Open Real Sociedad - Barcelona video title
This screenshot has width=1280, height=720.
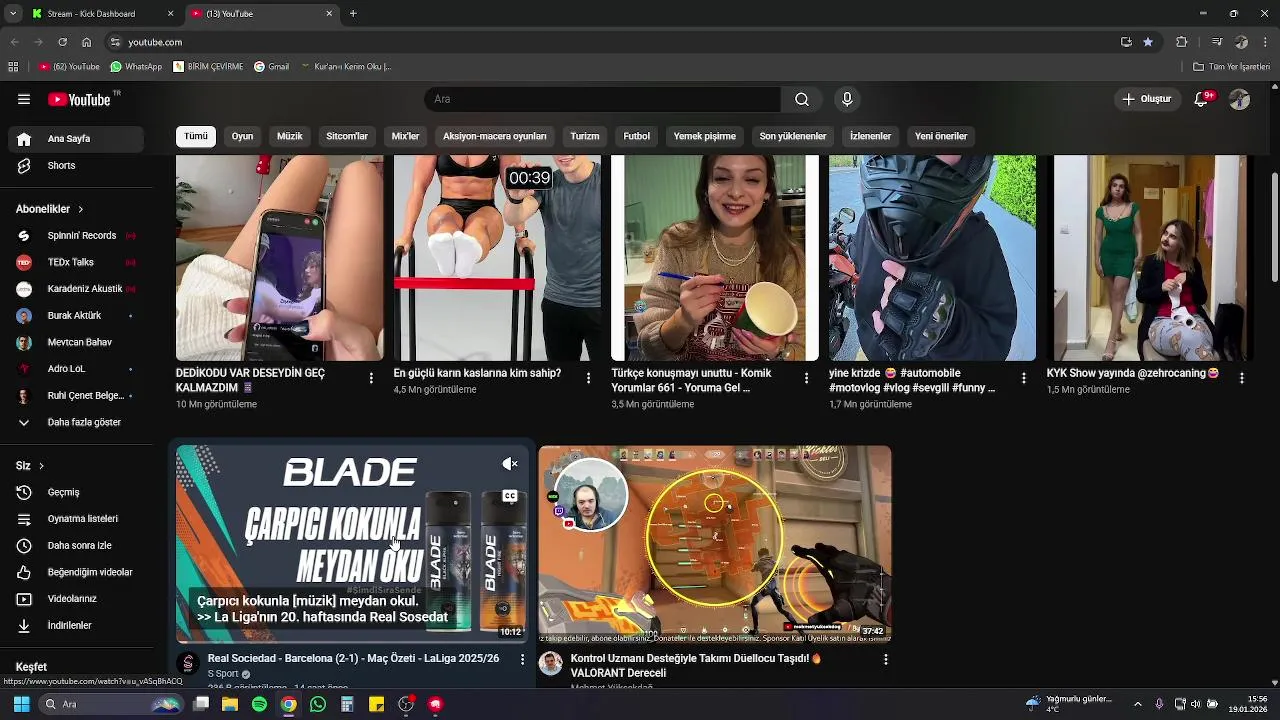click(x=353, y=659)
